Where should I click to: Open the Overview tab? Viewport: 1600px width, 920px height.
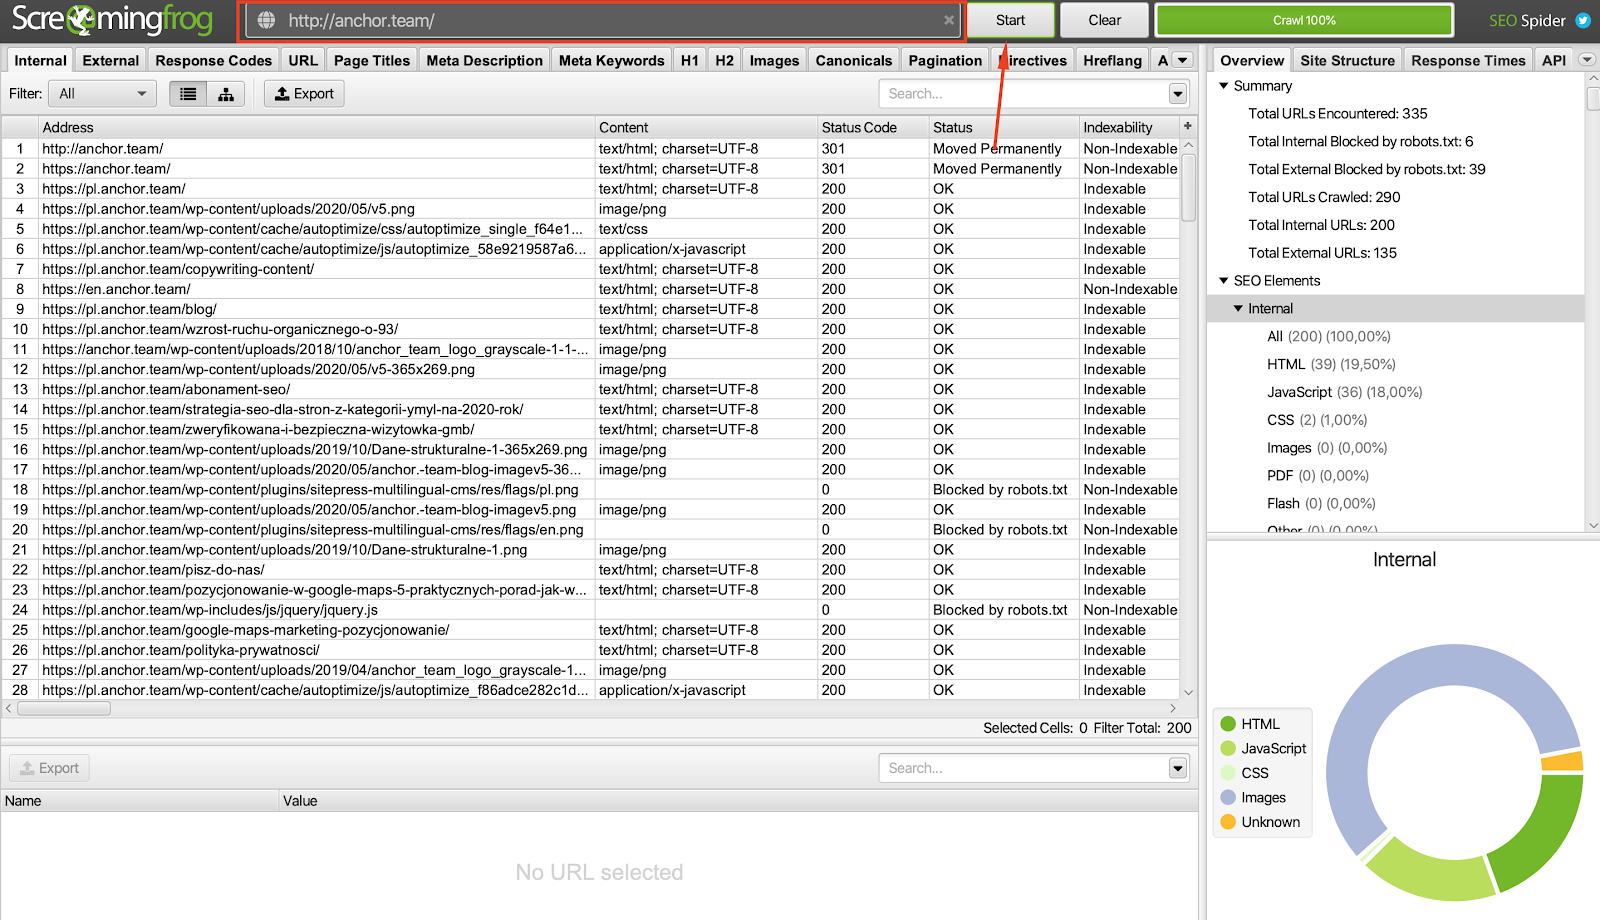[x=1252, y=60]
